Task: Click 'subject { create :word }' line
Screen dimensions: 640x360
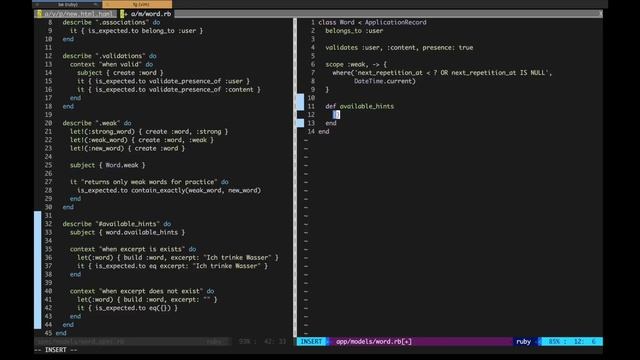Action: point(120,73)
